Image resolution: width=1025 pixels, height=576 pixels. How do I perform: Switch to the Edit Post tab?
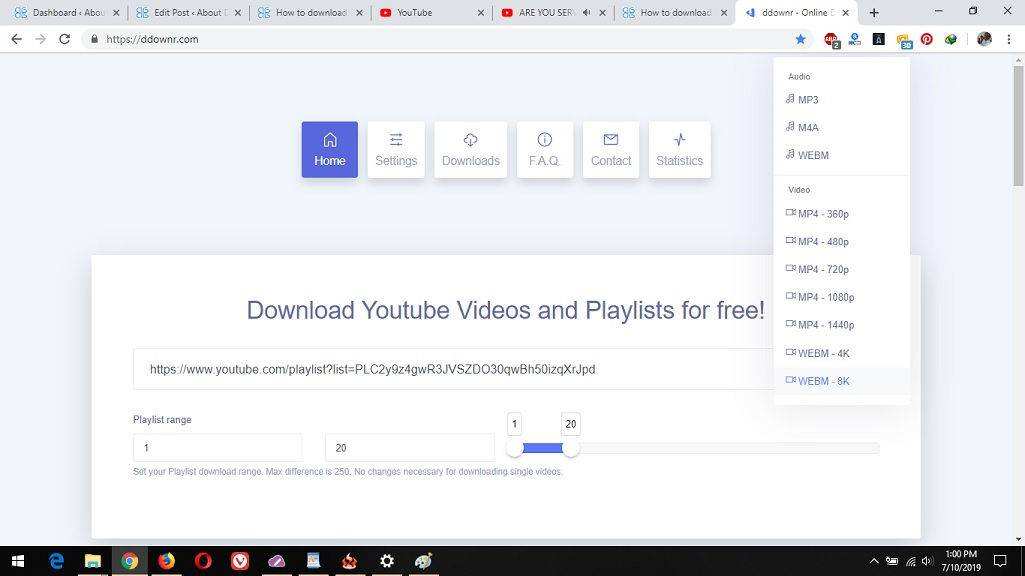click(189, 12)
